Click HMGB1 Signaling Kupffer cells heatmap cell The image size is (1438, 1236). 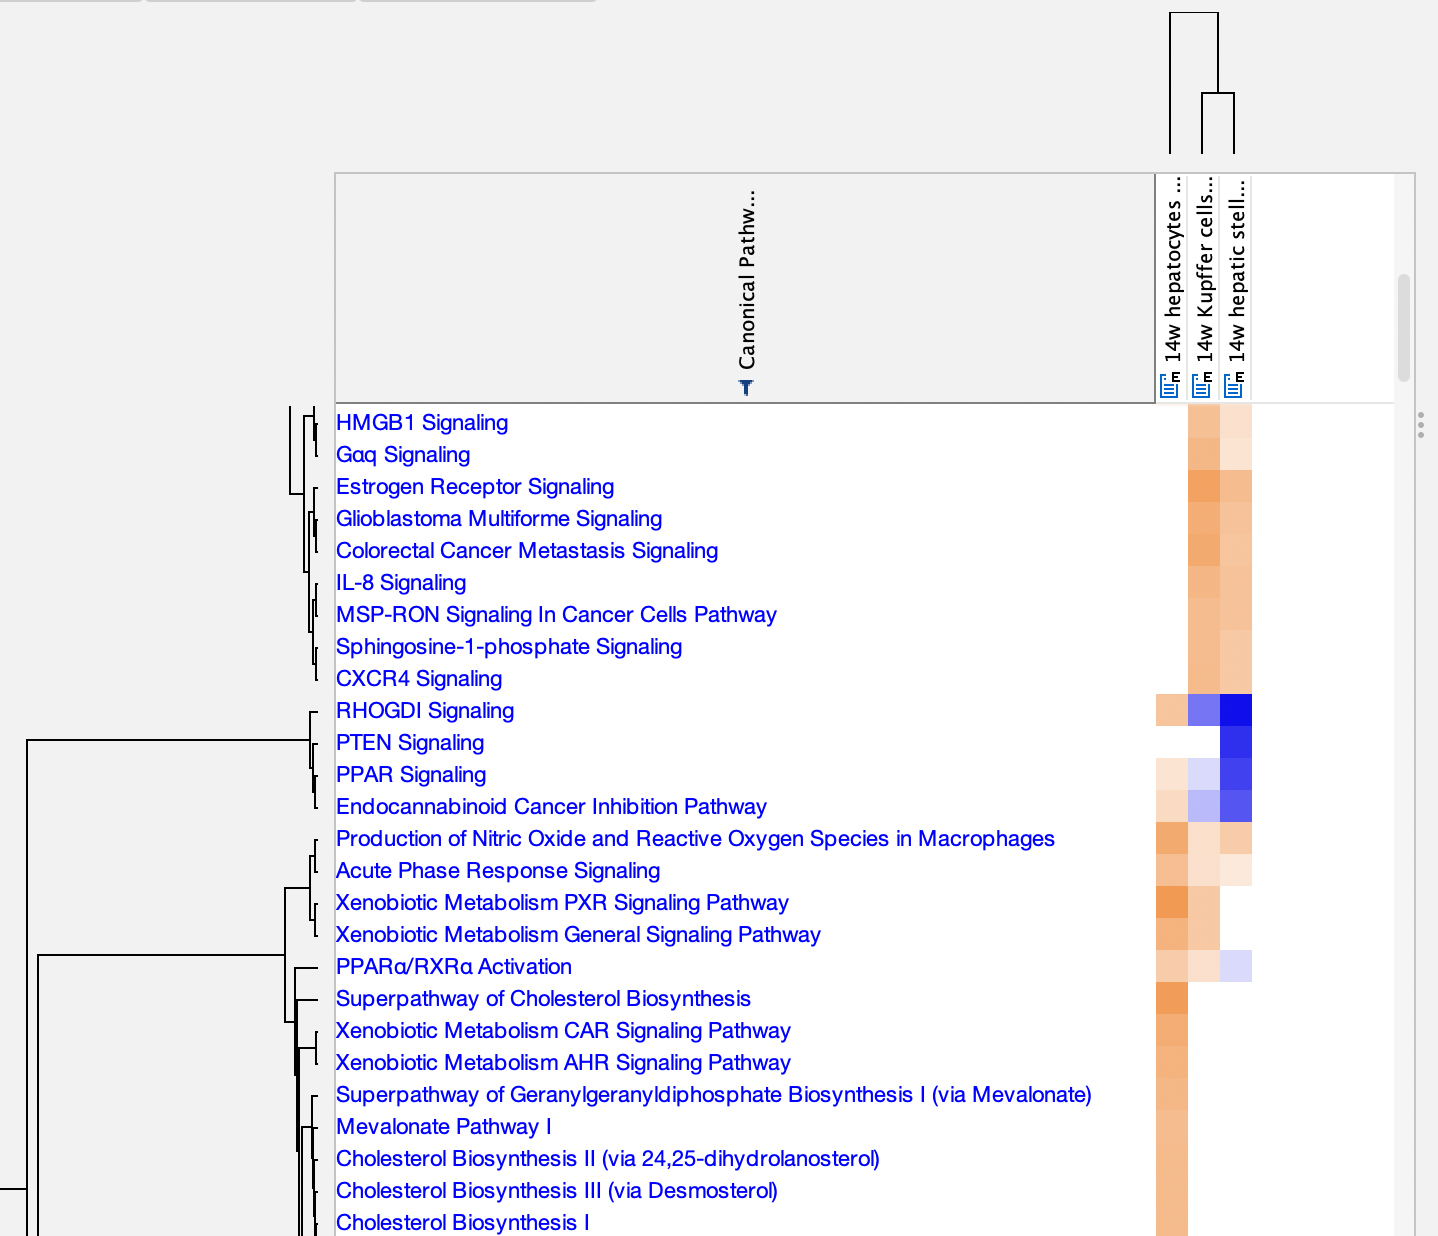(x=1204, y=422)
